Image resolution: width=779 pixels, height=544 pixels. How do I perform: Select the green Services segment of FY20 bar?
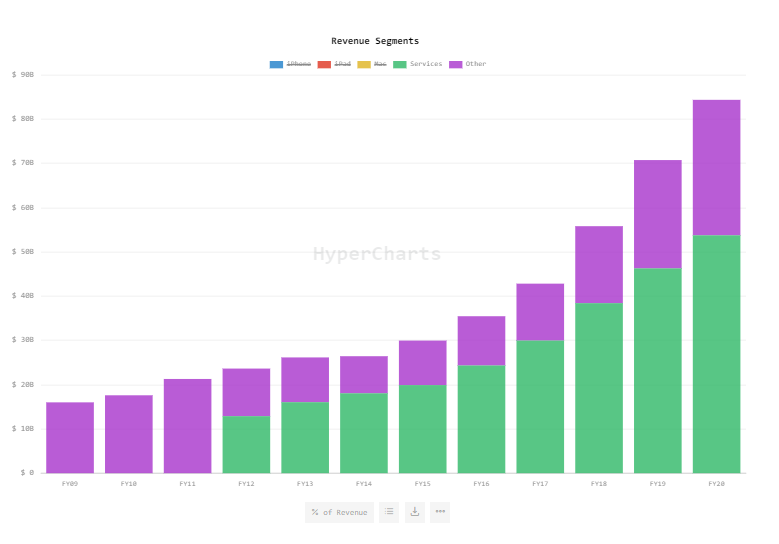point(716,354)
